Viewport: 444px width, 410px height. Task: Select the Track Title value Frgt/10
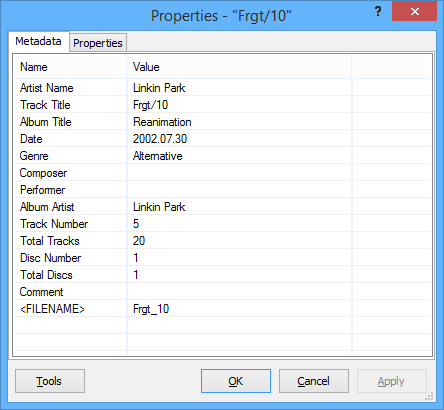point(150,105)
